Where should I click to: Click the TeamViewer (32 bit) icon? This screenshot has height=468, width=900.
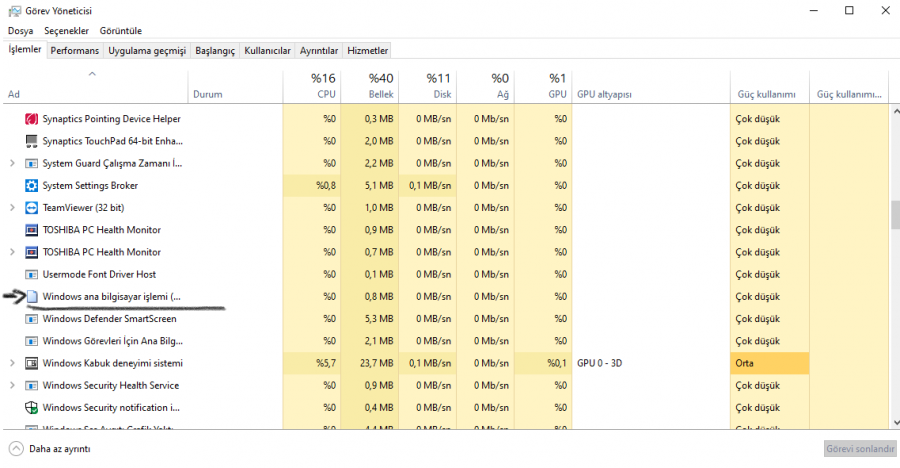[x=32, y=208]
